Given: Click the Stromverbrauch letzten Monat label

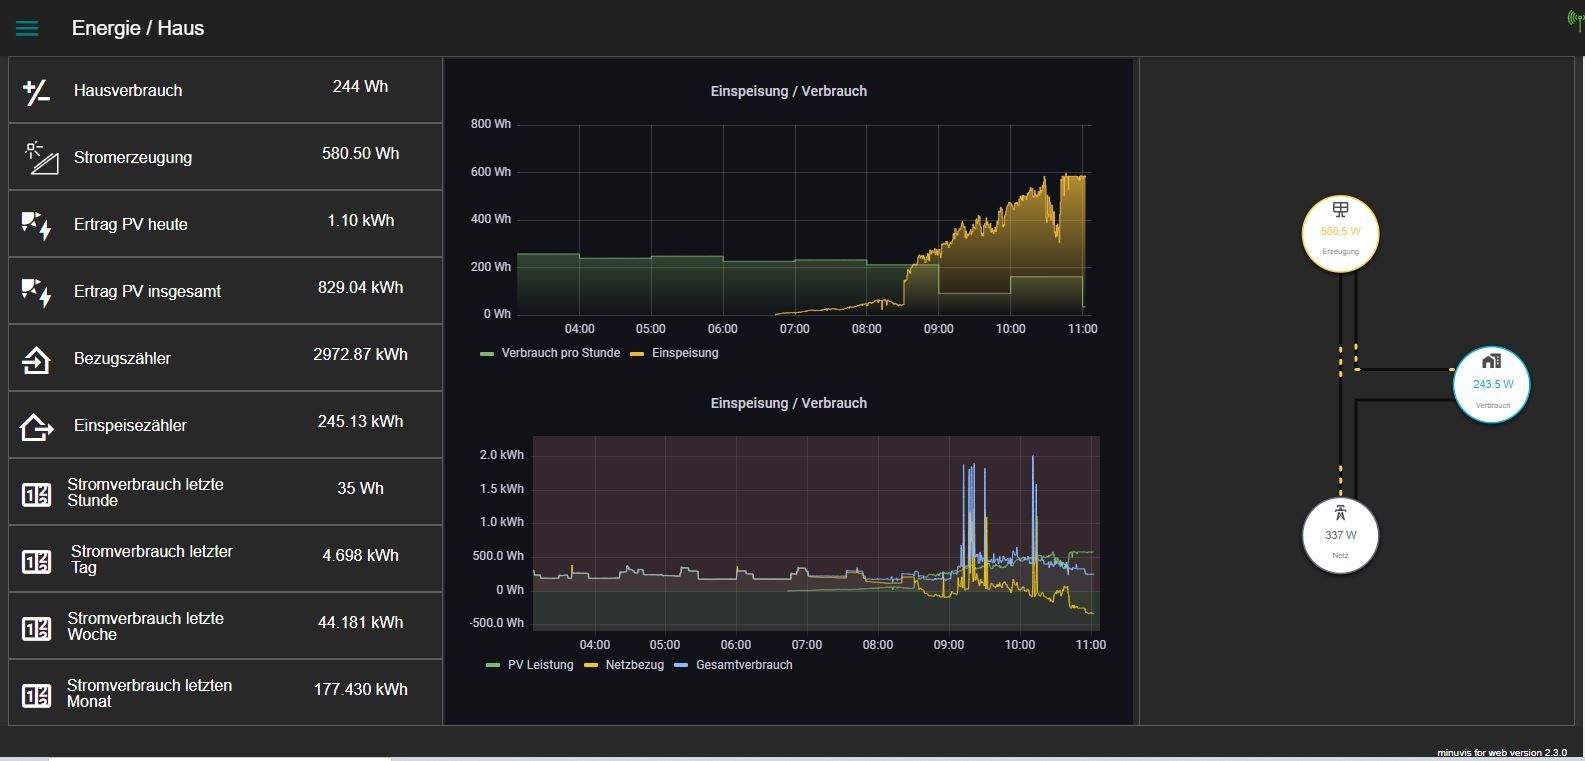Looking at the screenshot, I should tap(149, 693).
